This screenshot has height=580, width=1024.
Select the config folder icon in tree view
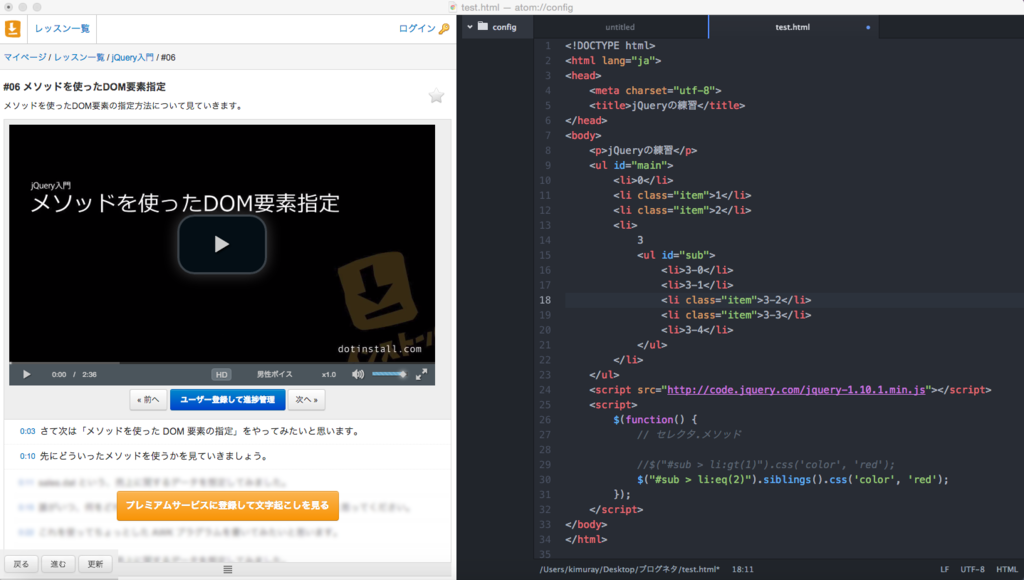click(x=483, y=27)
